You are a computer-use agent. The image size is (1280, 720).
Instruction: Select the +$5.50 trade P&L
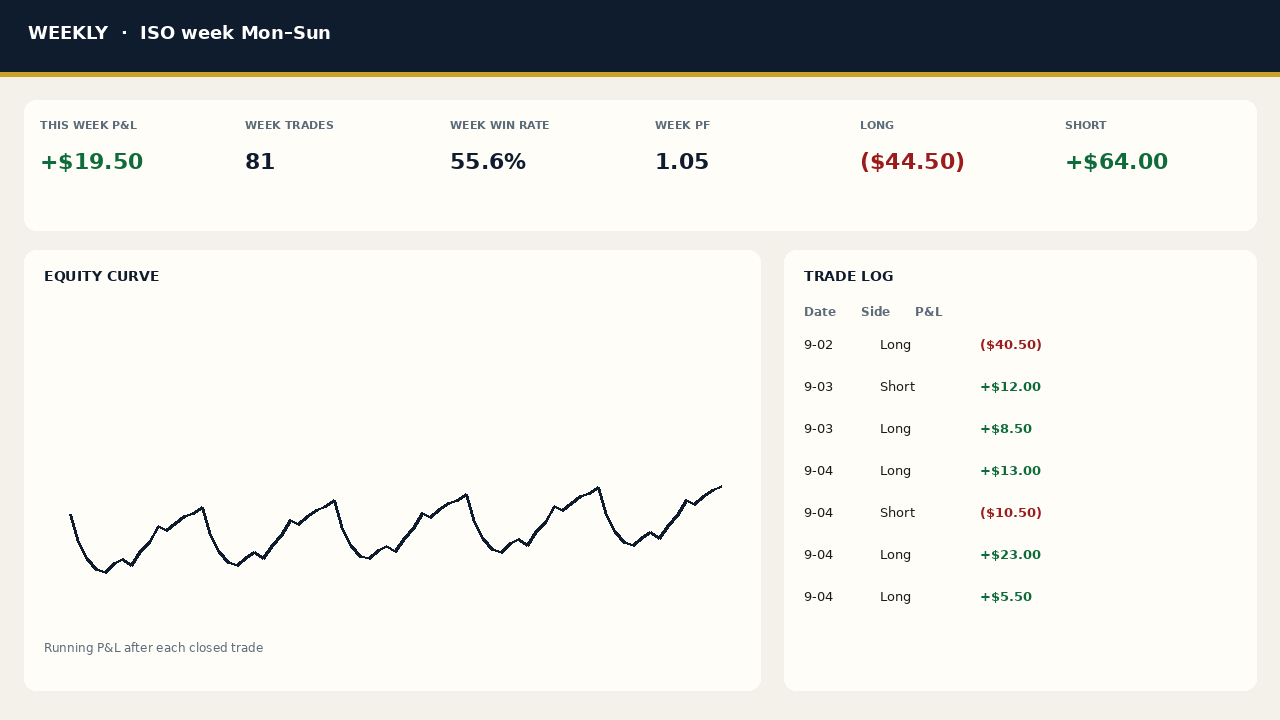click(x=1006, y=597)
